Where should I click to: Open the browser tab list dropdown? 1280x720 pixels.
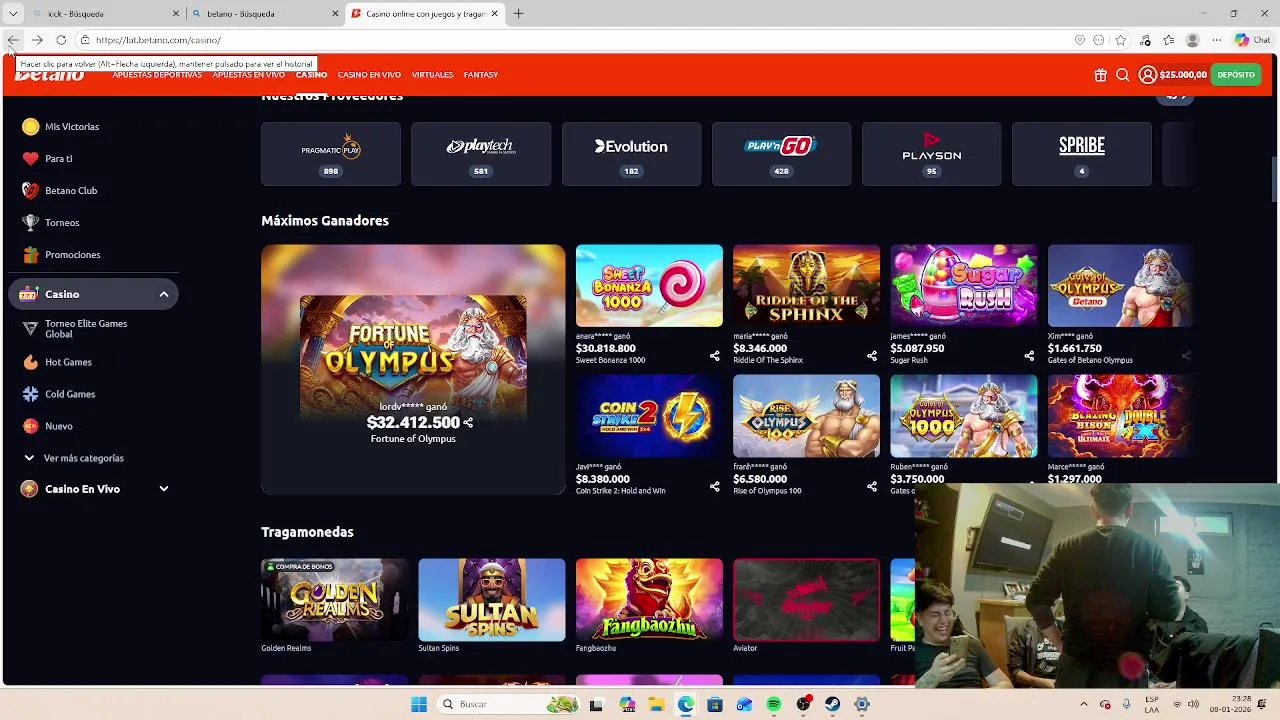13,14
